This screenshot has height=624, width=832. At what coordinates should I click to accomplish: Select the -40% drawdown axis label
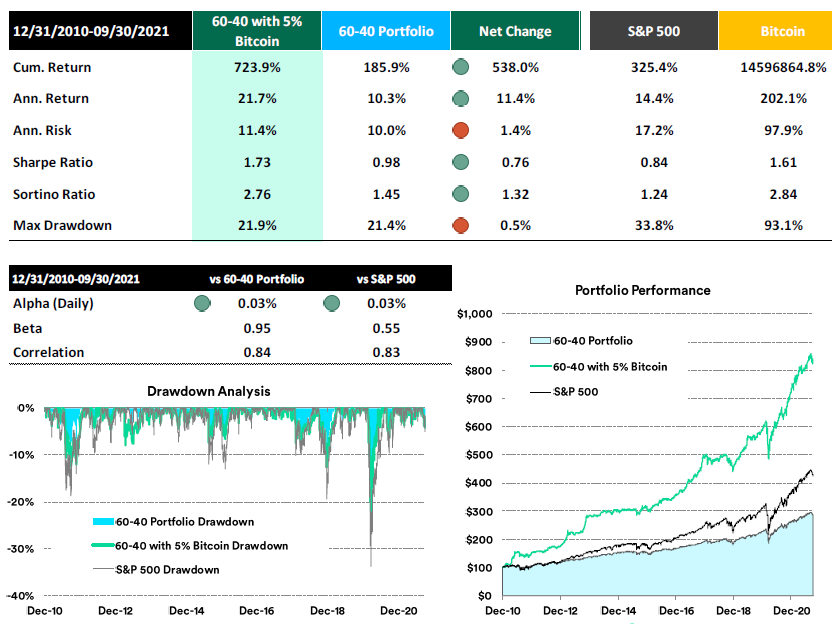21,595
